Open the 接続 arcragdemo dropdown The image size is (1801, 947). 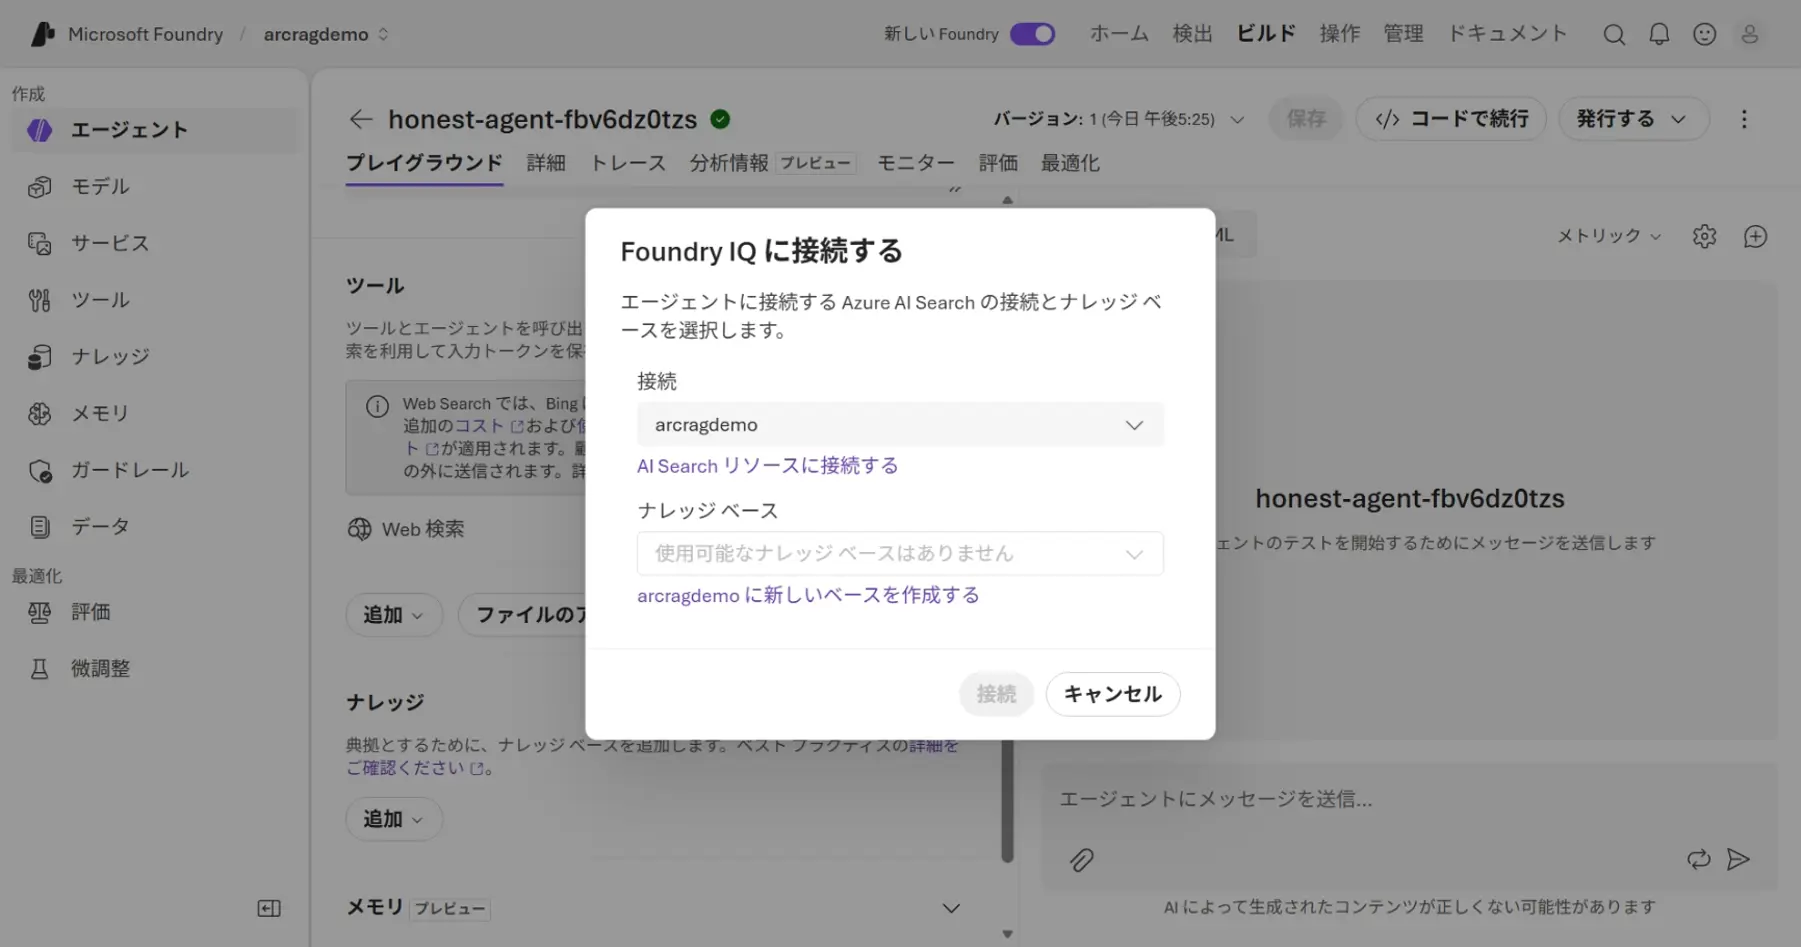(x=900, y=424)
